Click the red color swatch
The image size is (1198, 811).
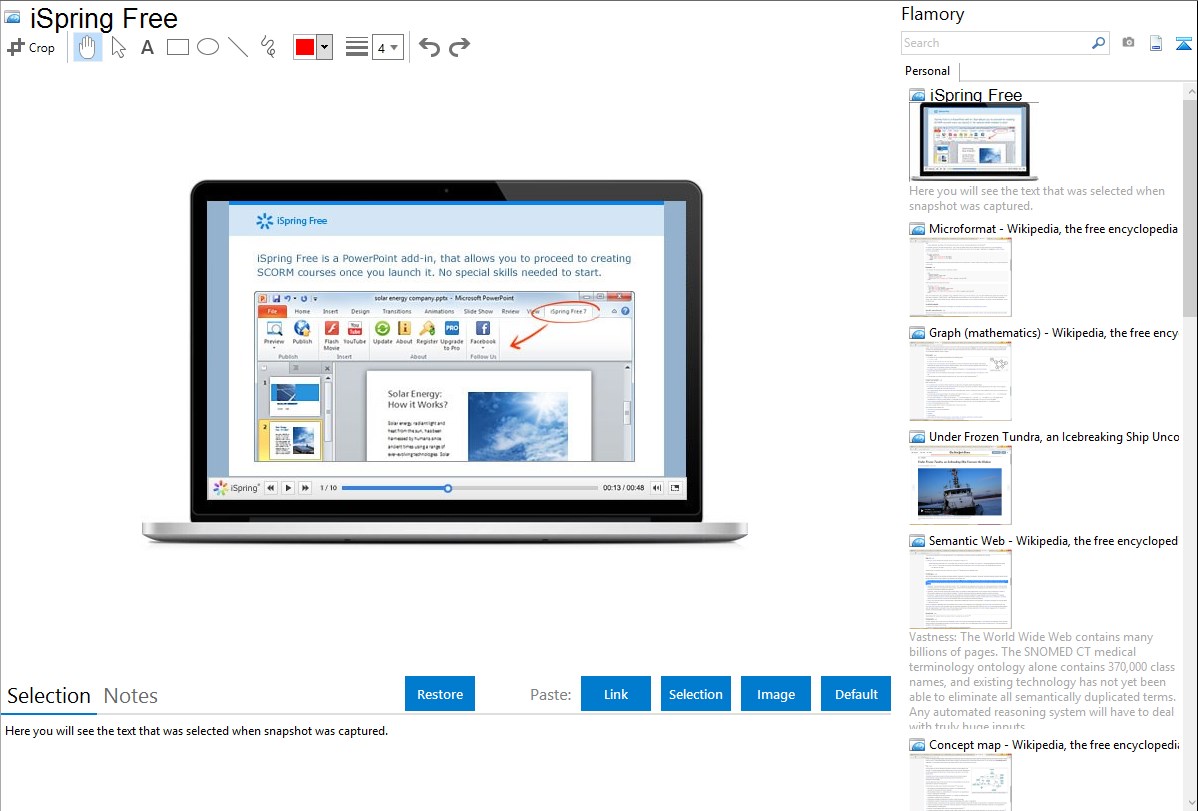[x=305, y=47]
